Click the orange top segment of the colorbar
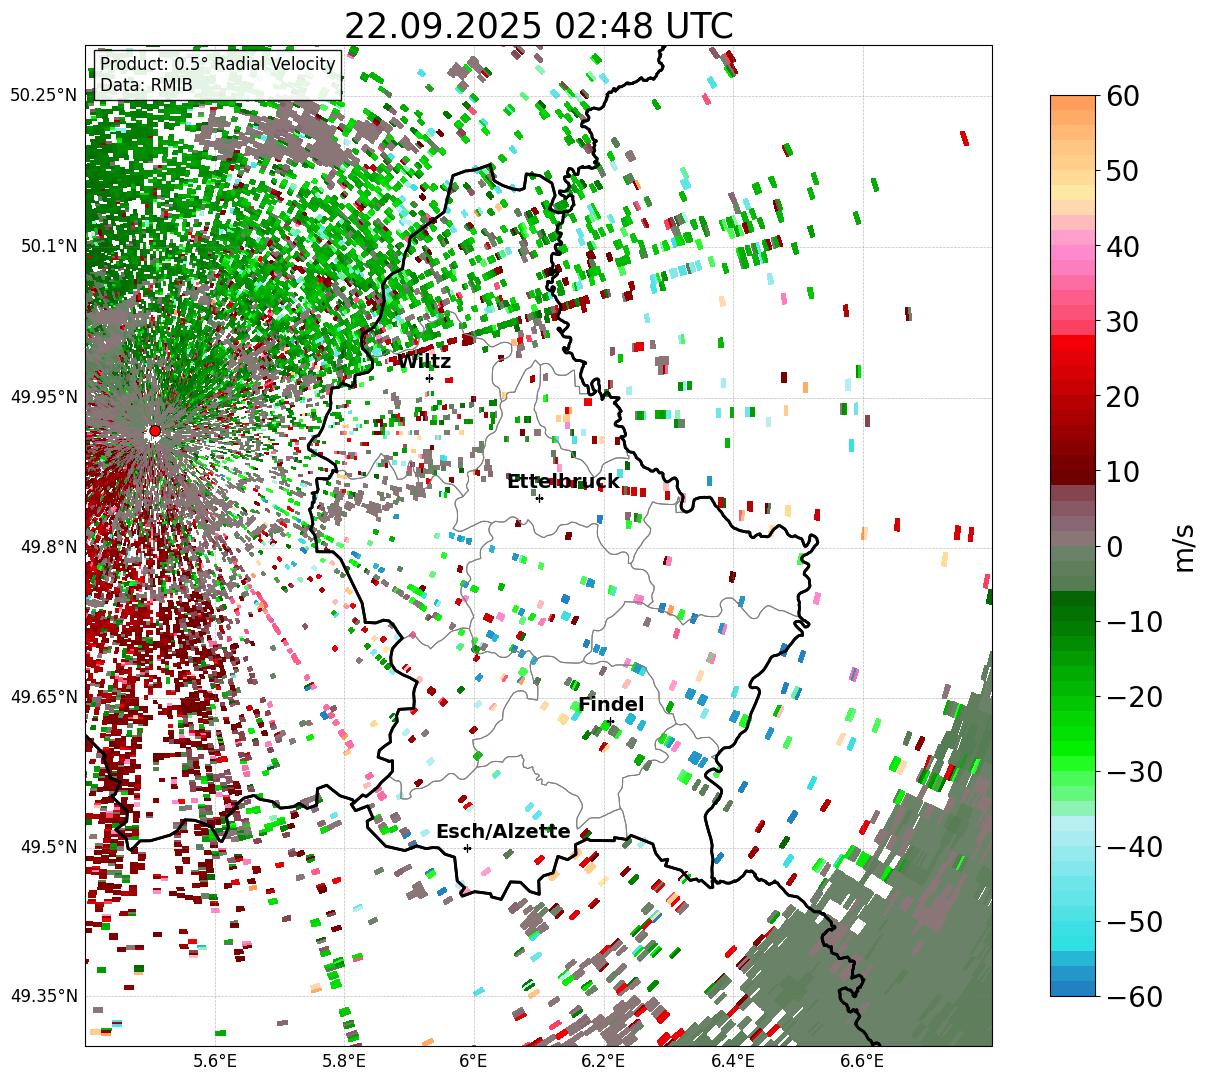The width and height of the screenshot is (1207, 1081). pyautogui.click(x=1073, y=103)
